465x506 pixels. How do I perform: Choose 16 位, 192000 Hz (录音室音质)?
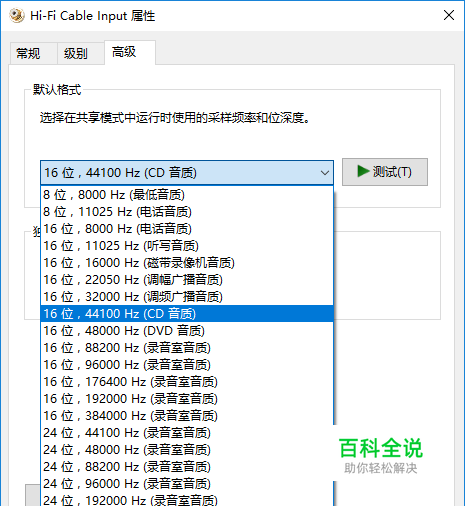187,399
